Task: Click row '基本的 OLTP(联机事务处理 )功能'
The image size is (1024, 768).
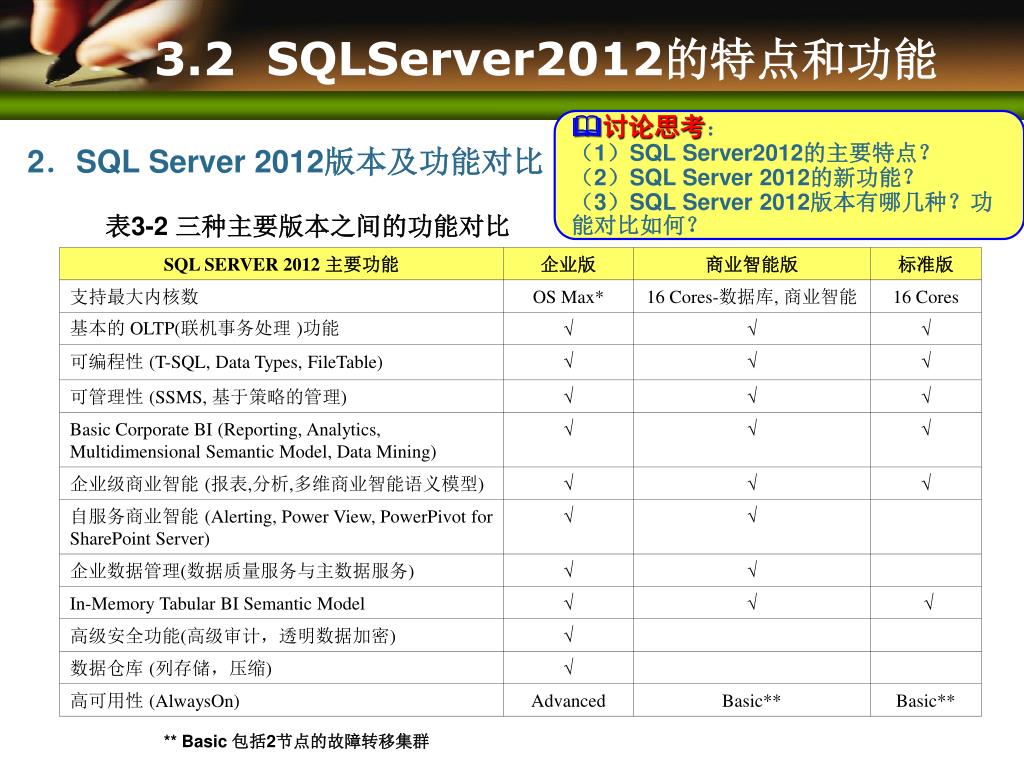Action: [204, 328]
